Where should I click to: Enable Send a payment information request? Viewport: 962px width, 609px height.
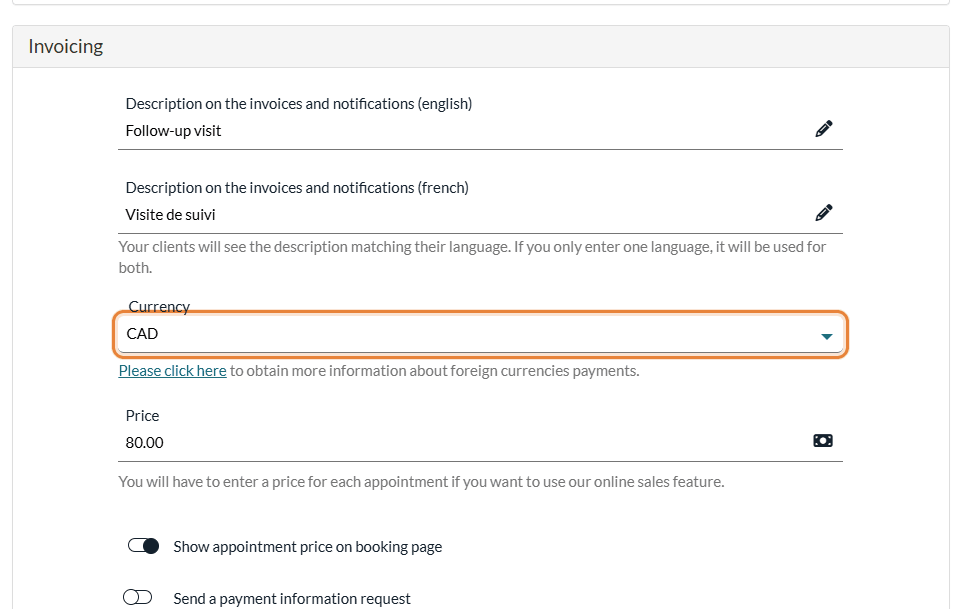(x=137, y=597)
